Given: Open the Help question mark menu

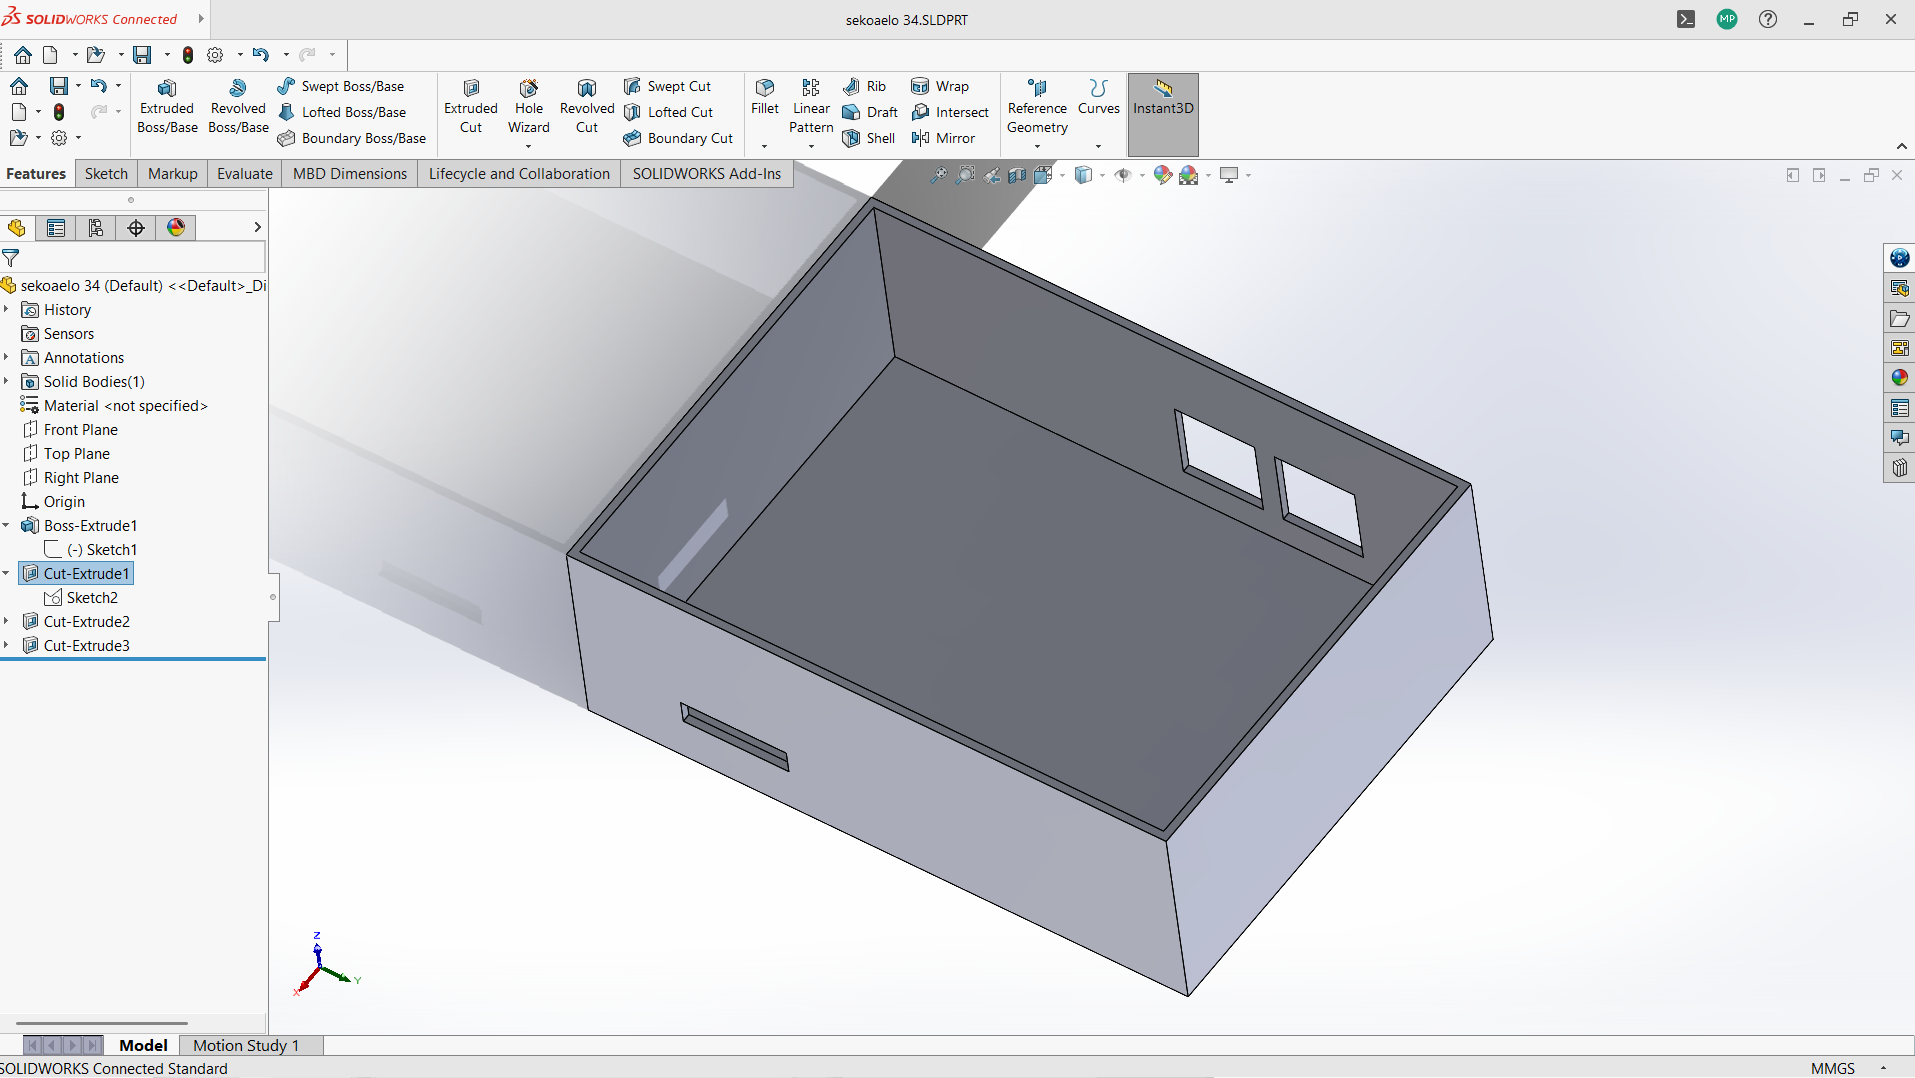Looking at the screenshot, I should [1768, 20].
